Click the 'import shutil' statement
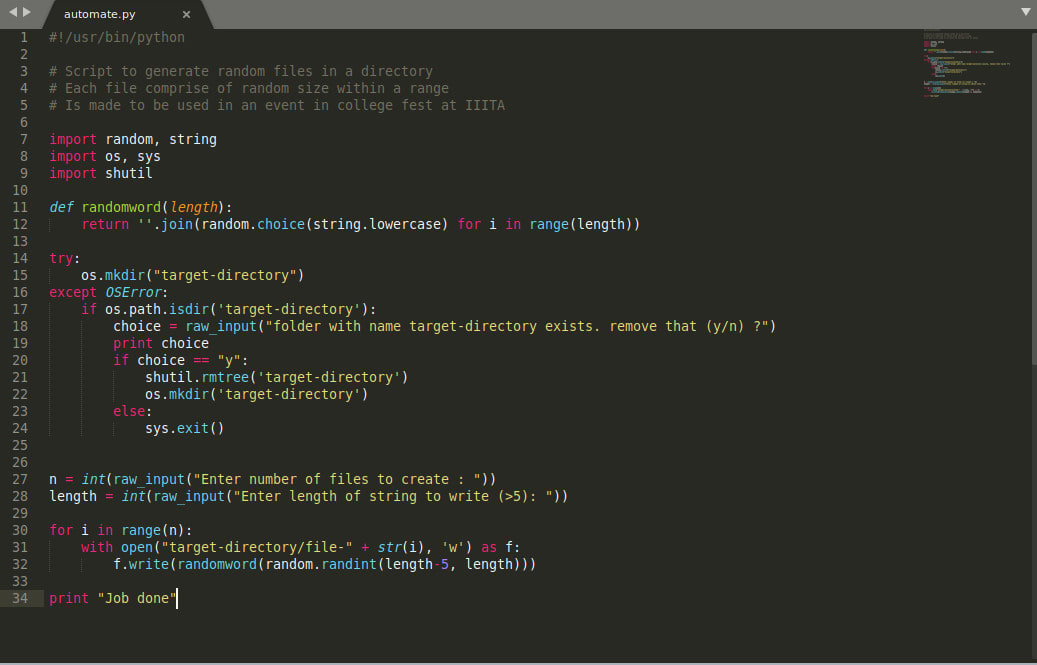The height and width of the screenshot is (665, 1037). pyautogui.click(x=101, y=173)
